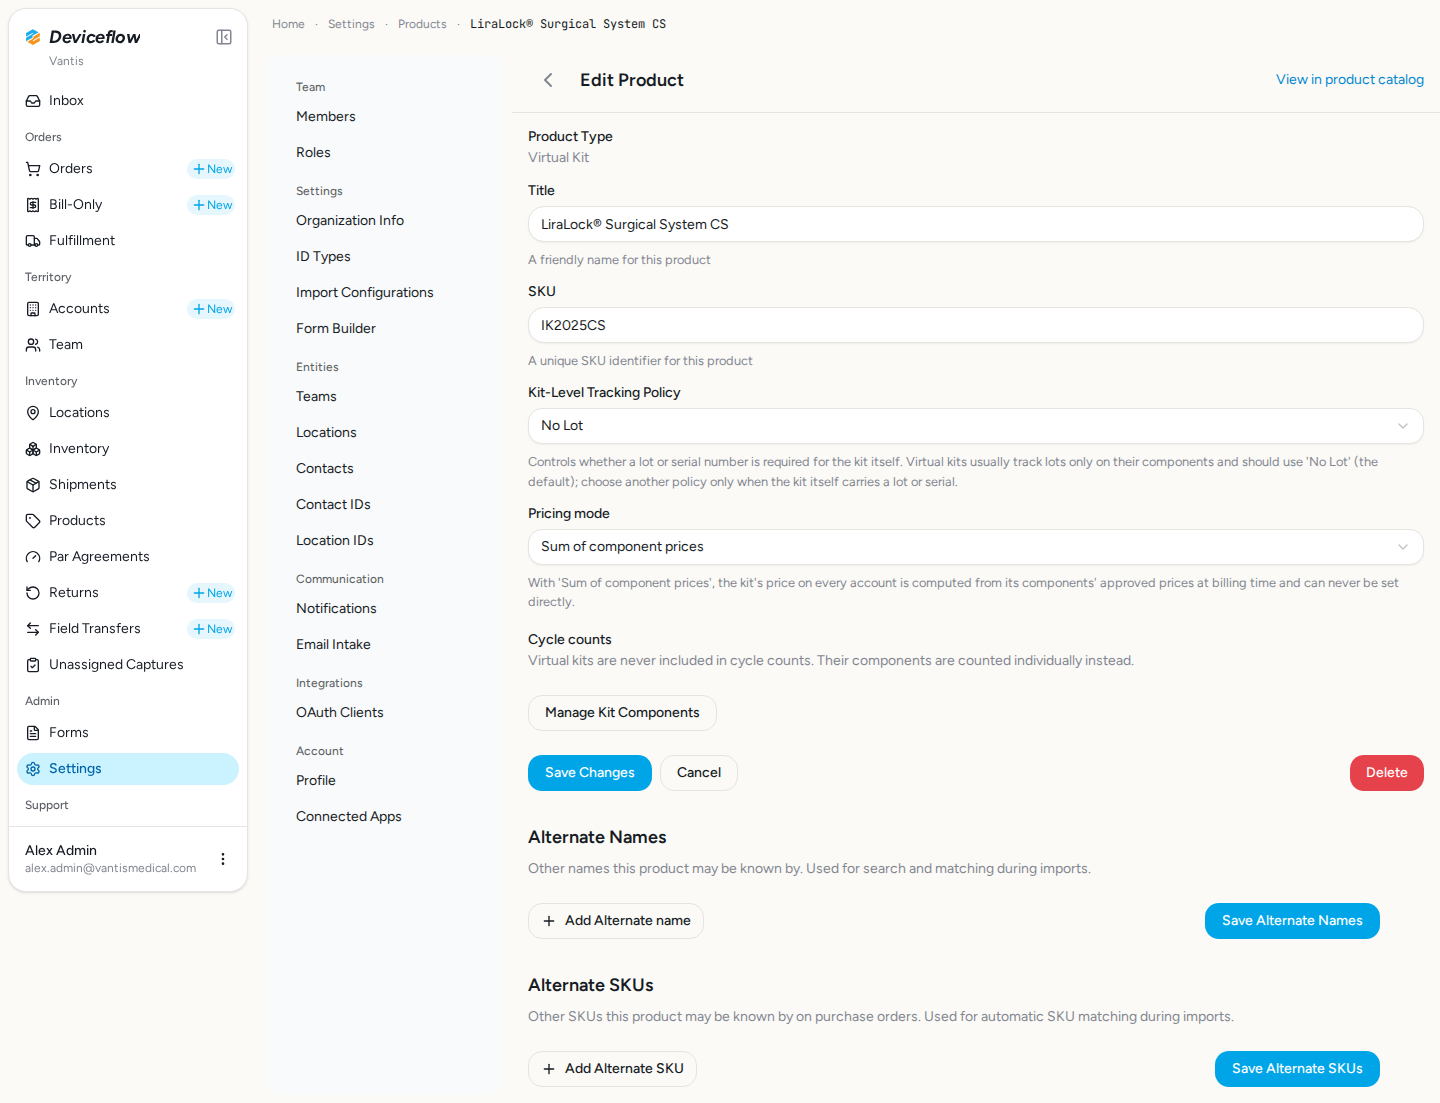
Task: Click the Fulfillment truck icon
Action: click(33, 241)
